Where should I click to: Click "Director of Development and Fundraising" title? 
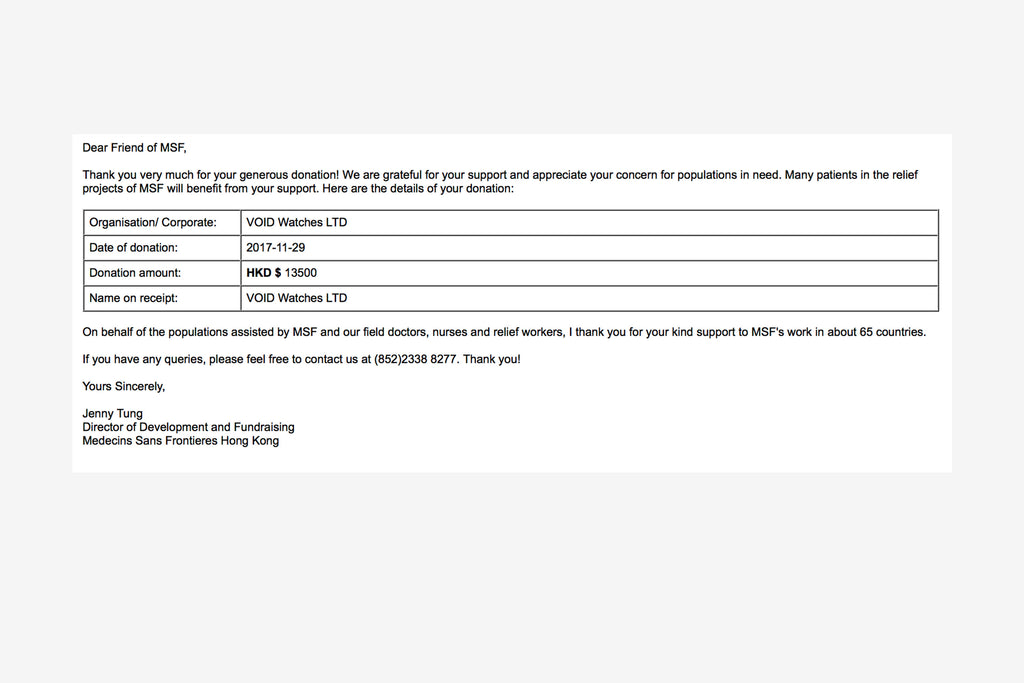(x=188, y=427)
